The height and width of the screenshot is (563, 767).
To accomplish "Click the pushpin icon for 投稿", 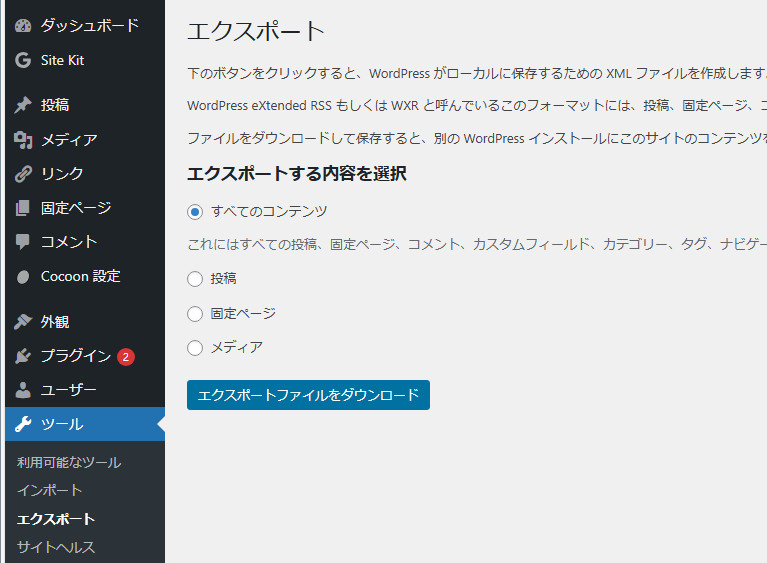I will coord(23,105).
